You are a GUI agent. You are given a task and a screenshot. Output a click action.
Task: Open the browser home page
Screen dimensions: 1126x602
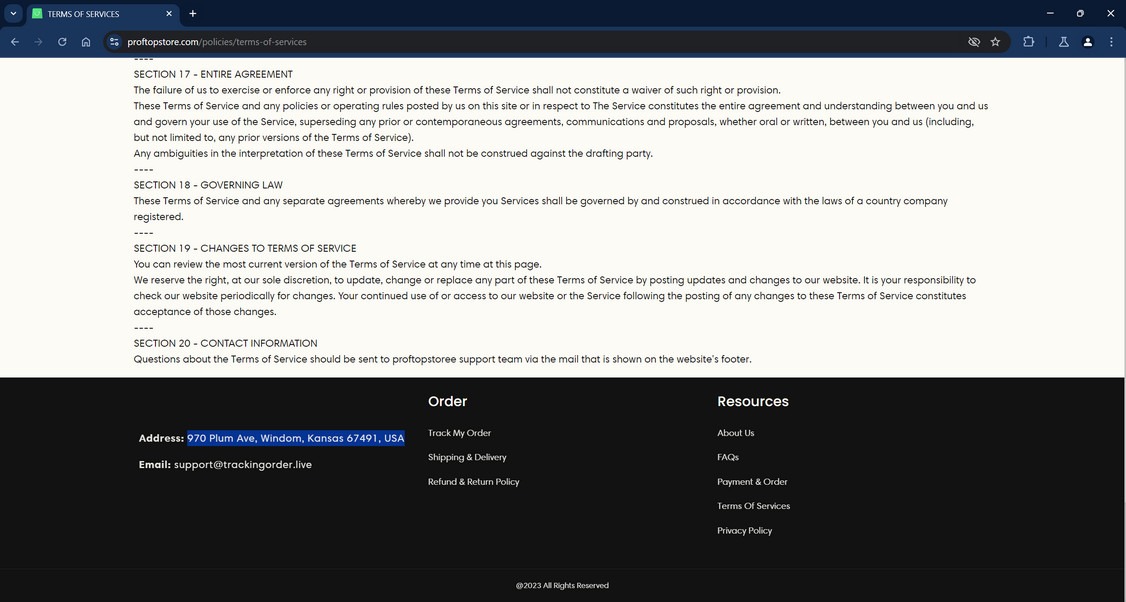85,42
